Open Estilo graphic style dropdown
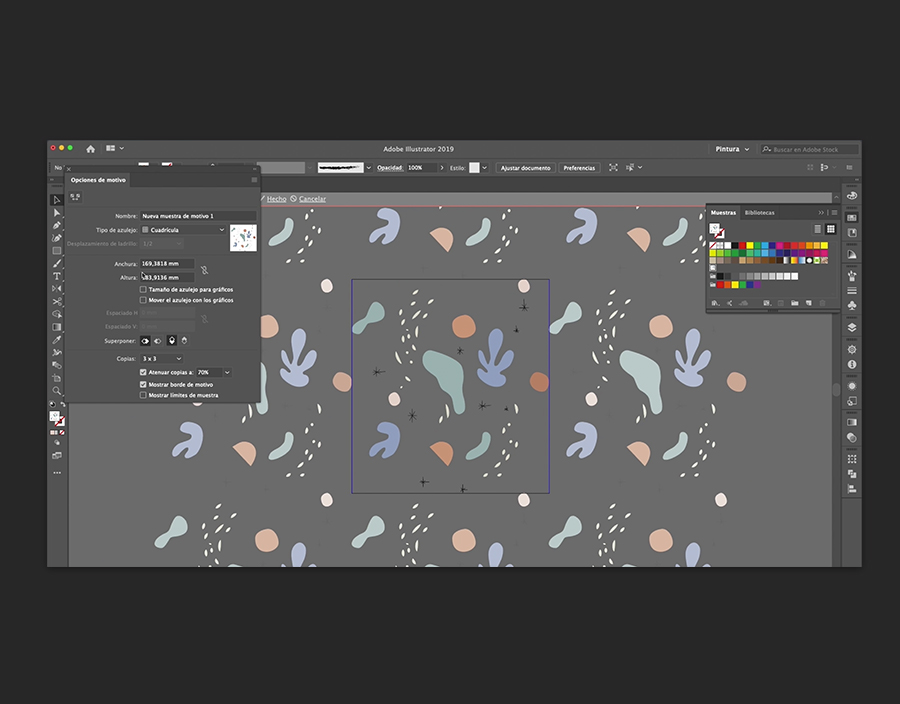 (x=484, y=168)
